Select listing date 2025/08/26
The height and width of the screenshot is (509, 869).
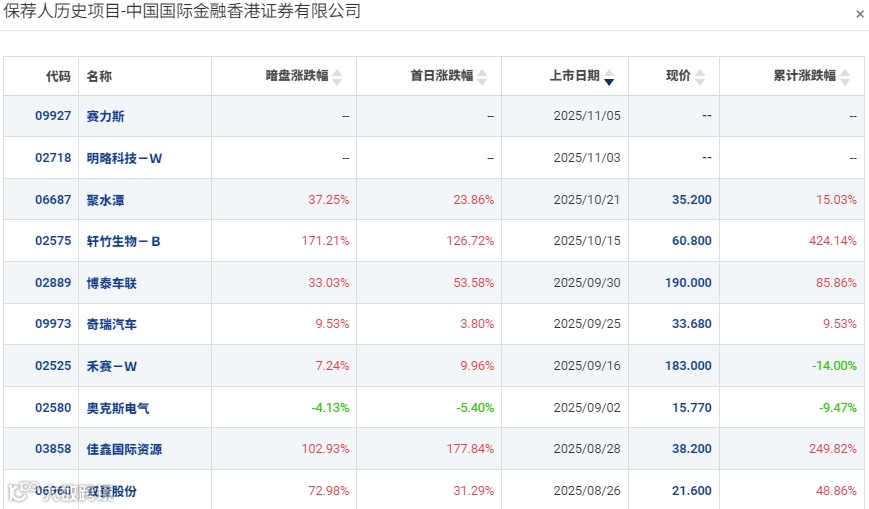587,491
